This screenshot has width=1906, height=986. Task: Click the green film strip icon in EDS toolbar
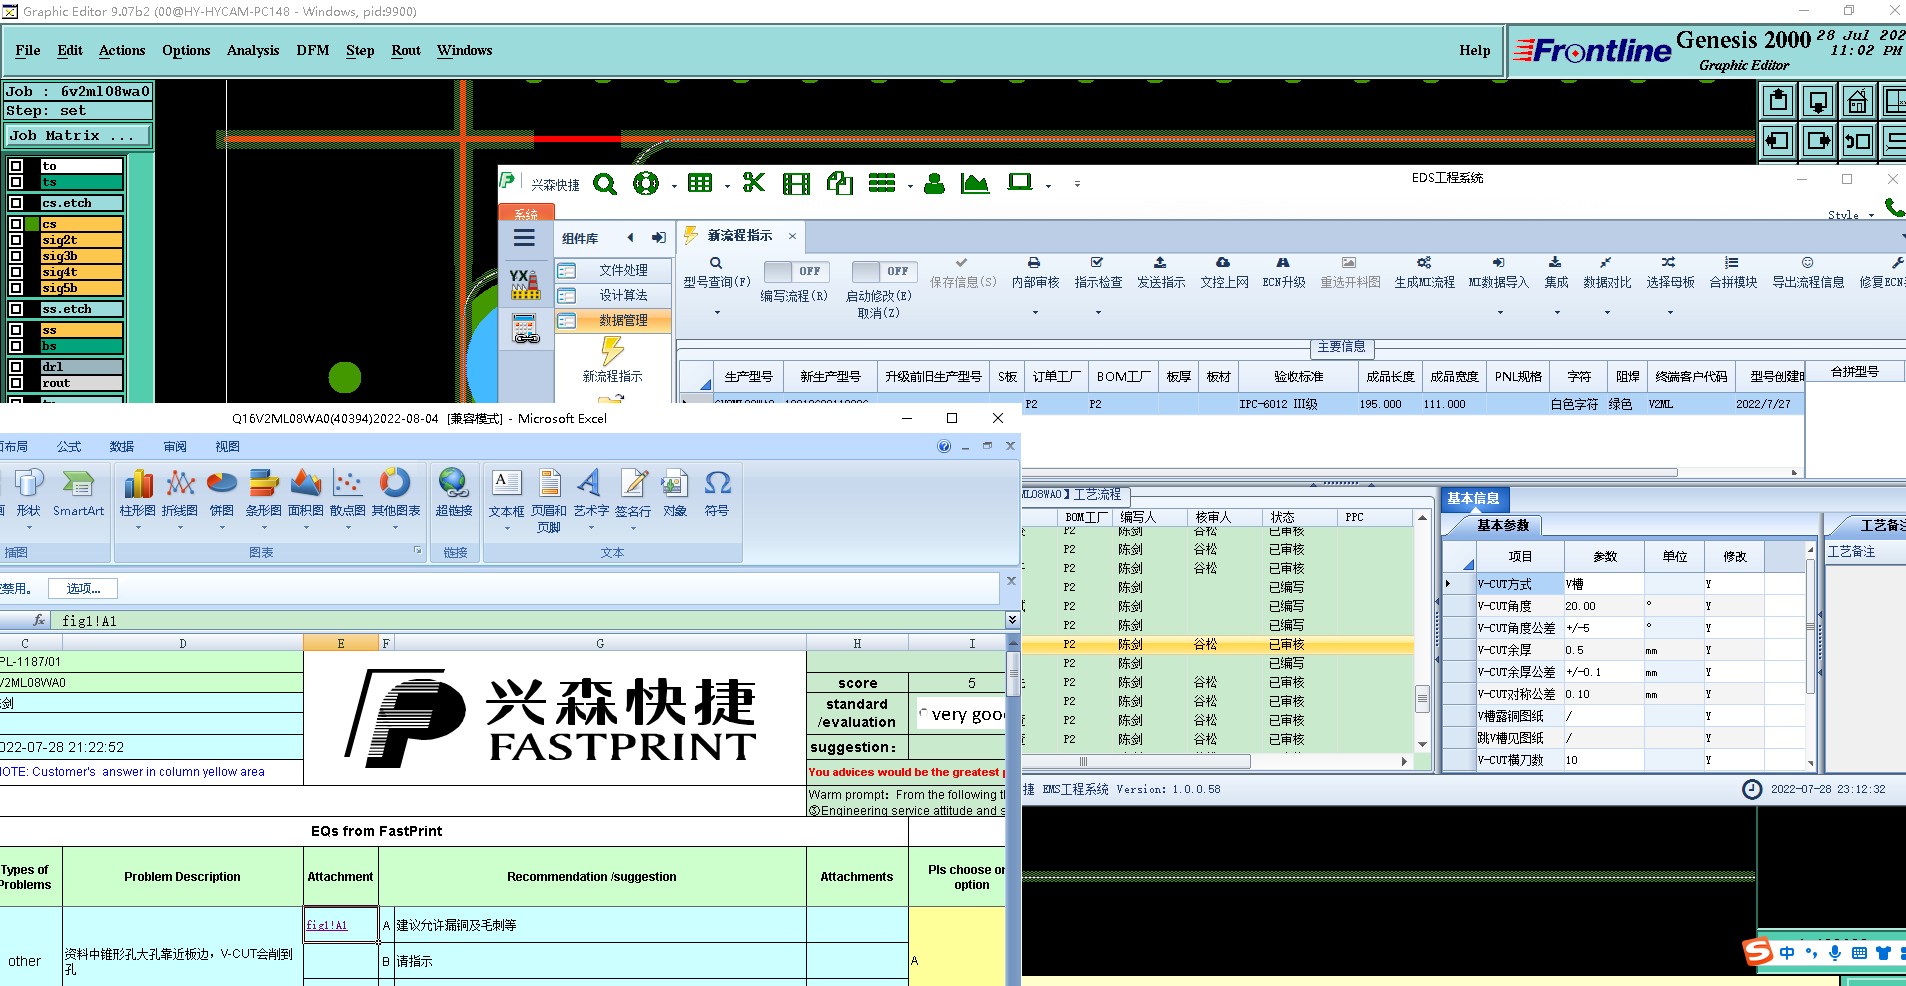pyautogui.click(x=796, y=183)
